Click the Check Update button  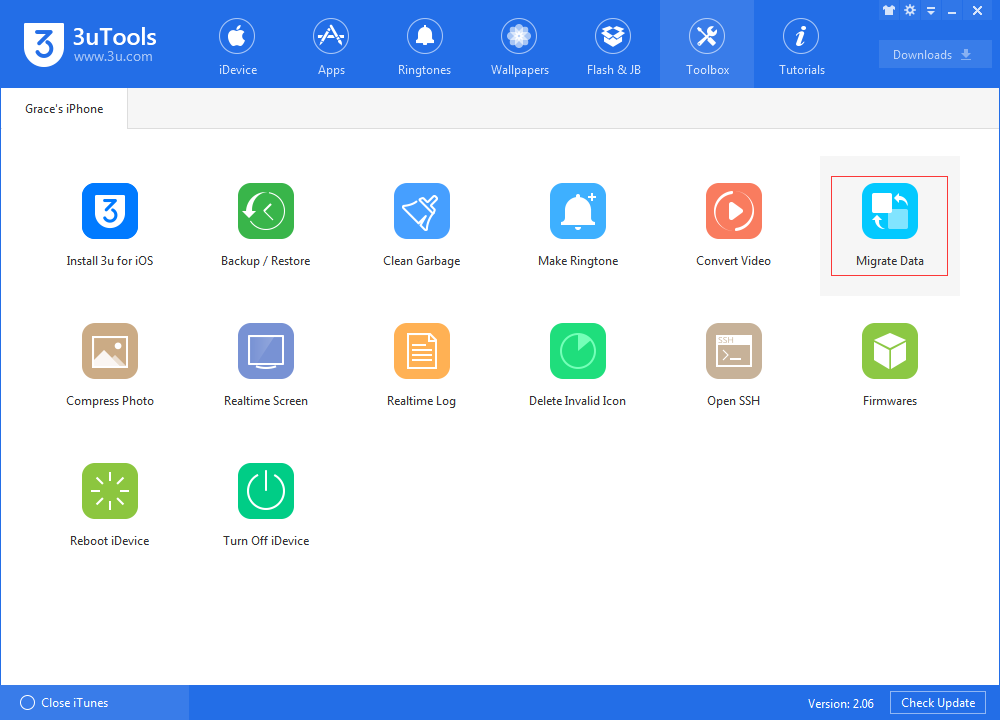938,703
